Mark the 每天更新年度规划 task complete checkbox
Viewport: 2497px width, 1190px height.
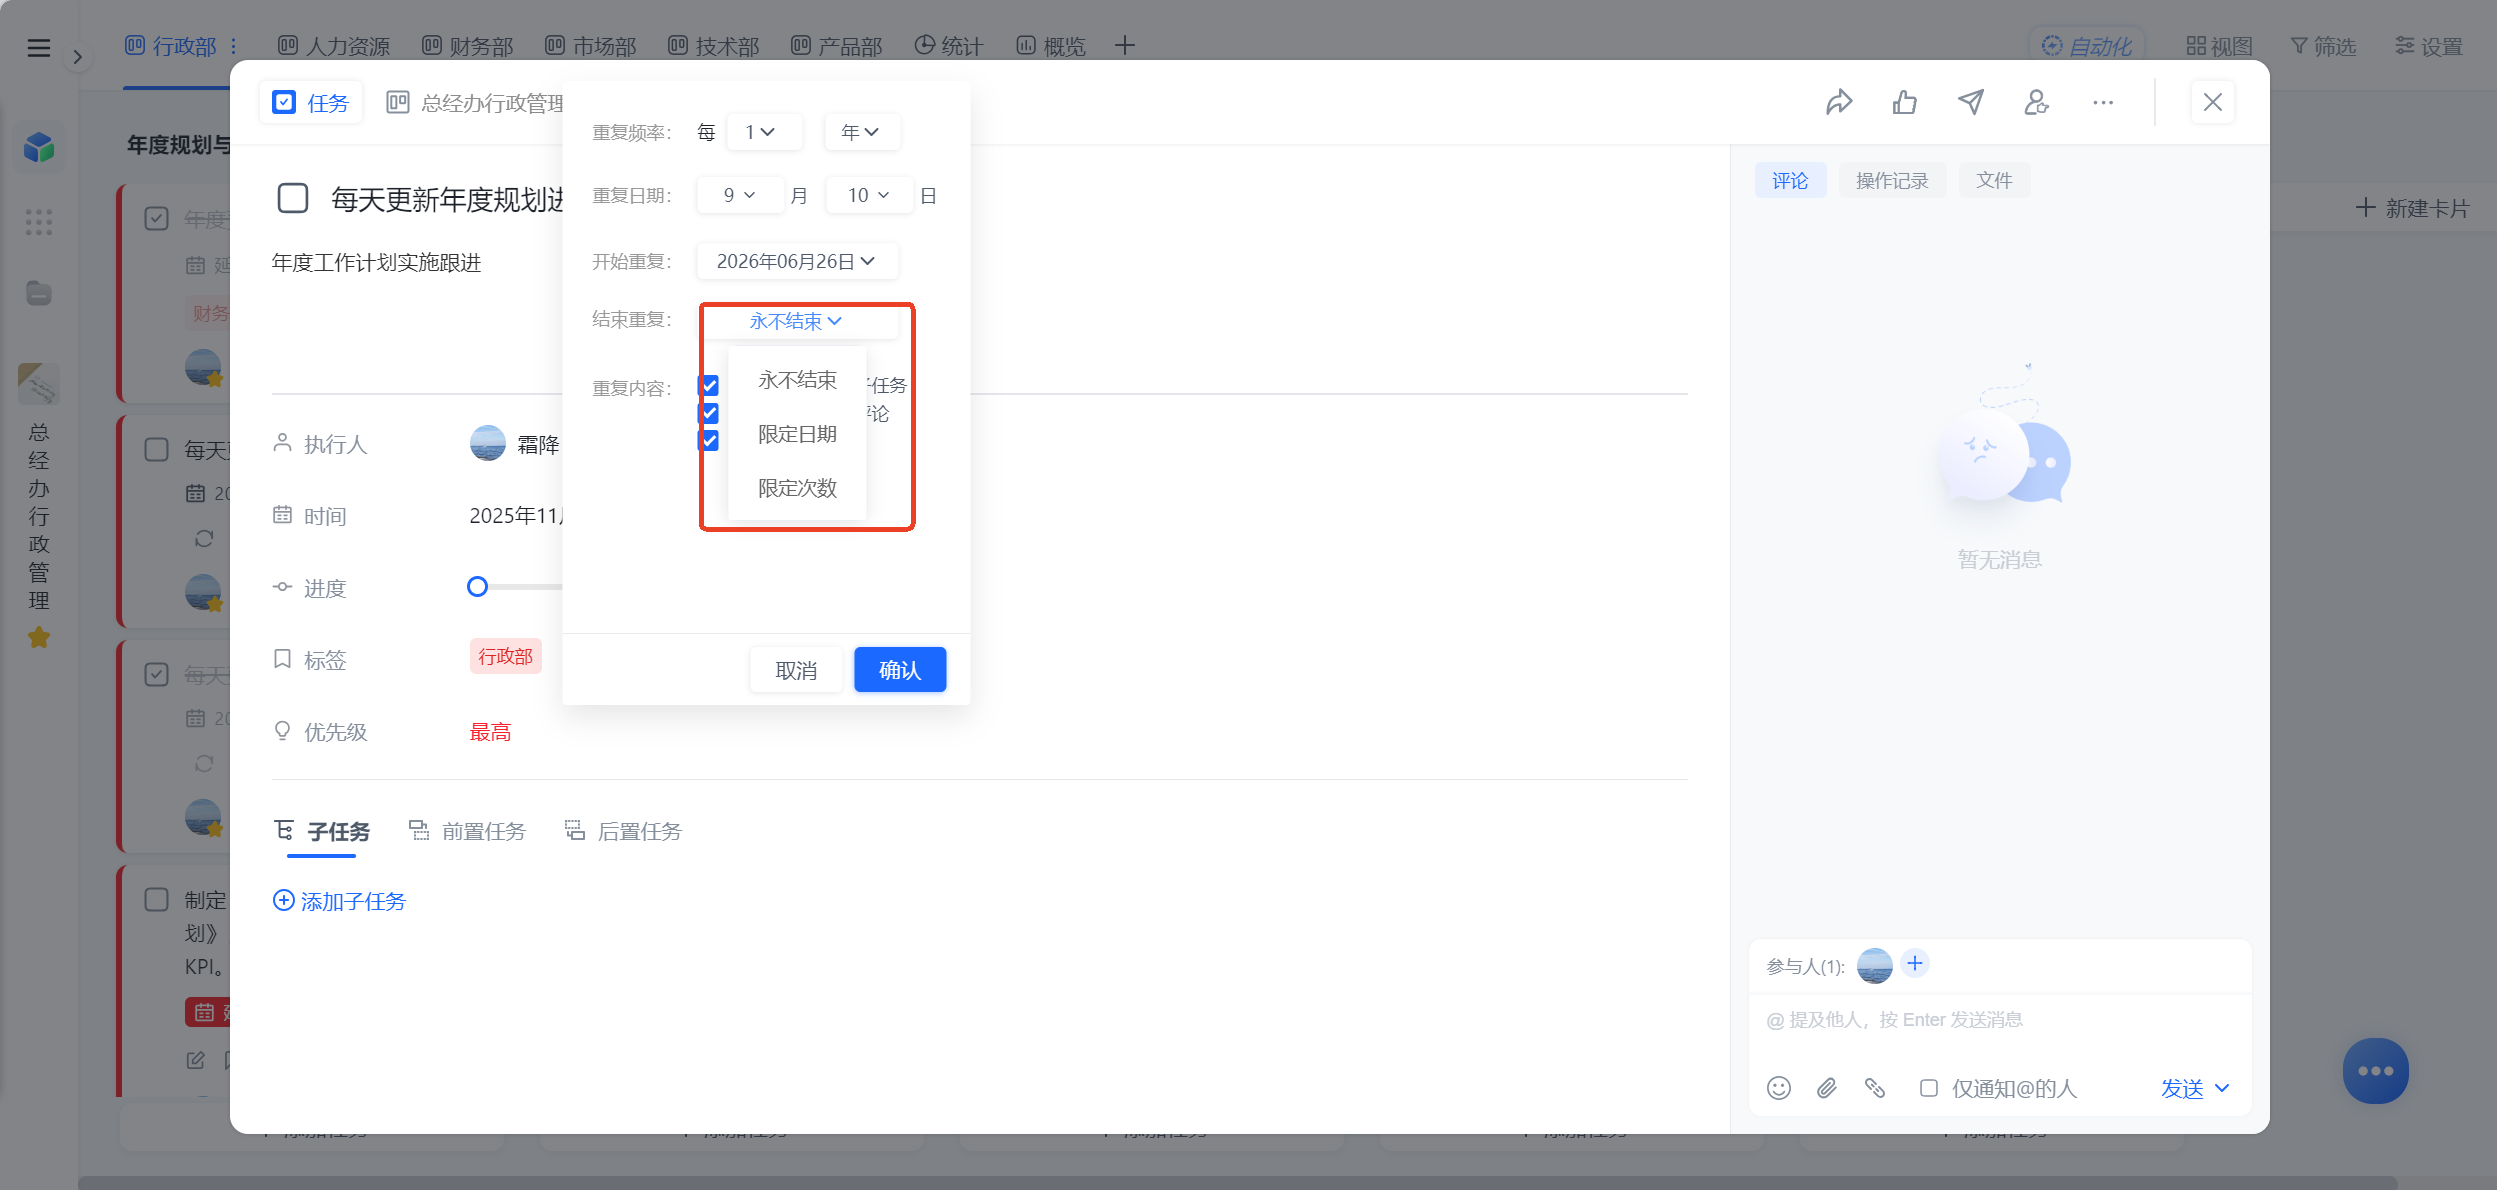(293, 198)
